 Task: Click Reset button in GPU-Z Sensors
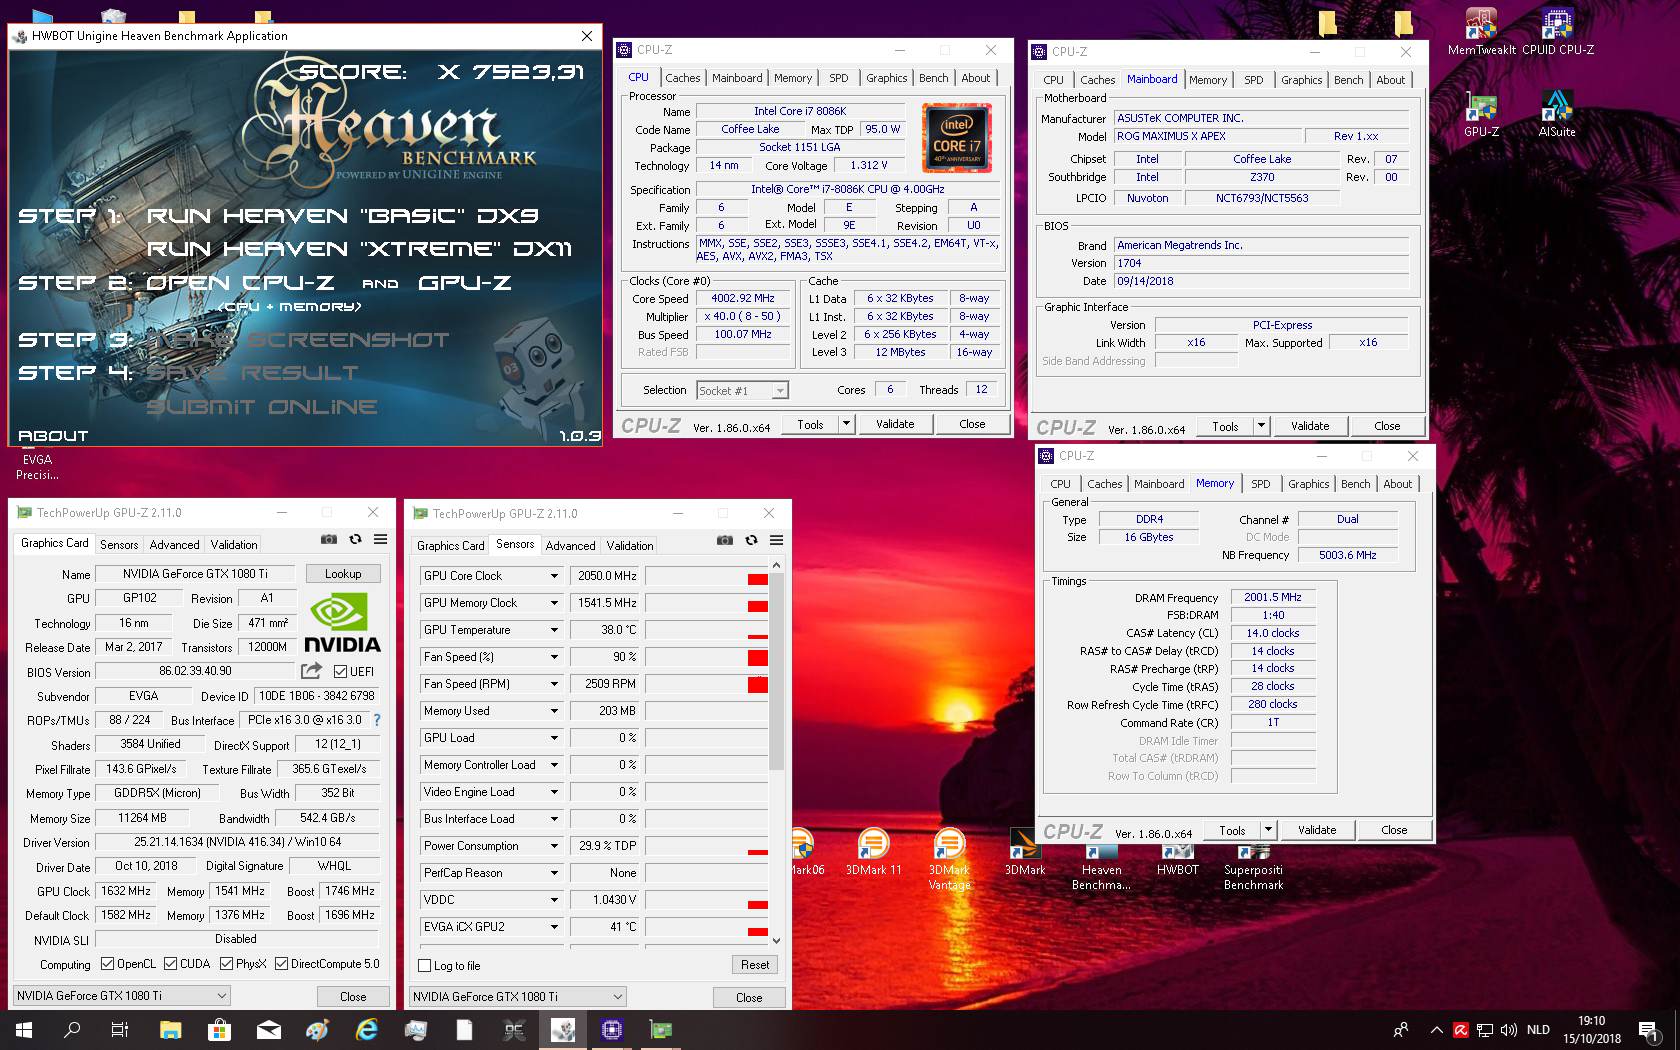click(x=755, y=965)
